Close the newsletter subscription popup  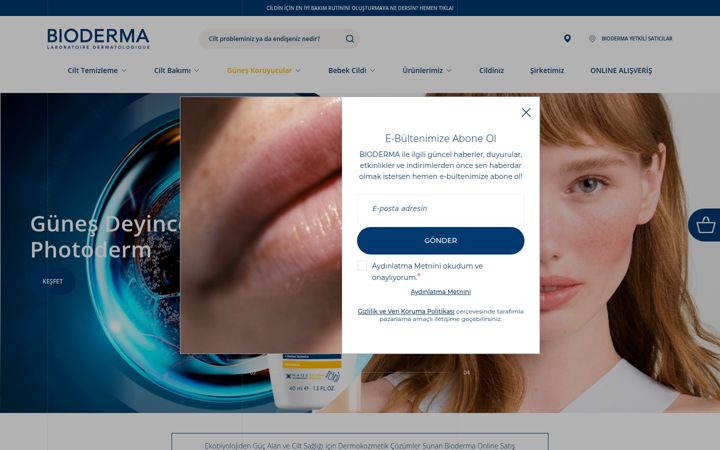[526, 112]
